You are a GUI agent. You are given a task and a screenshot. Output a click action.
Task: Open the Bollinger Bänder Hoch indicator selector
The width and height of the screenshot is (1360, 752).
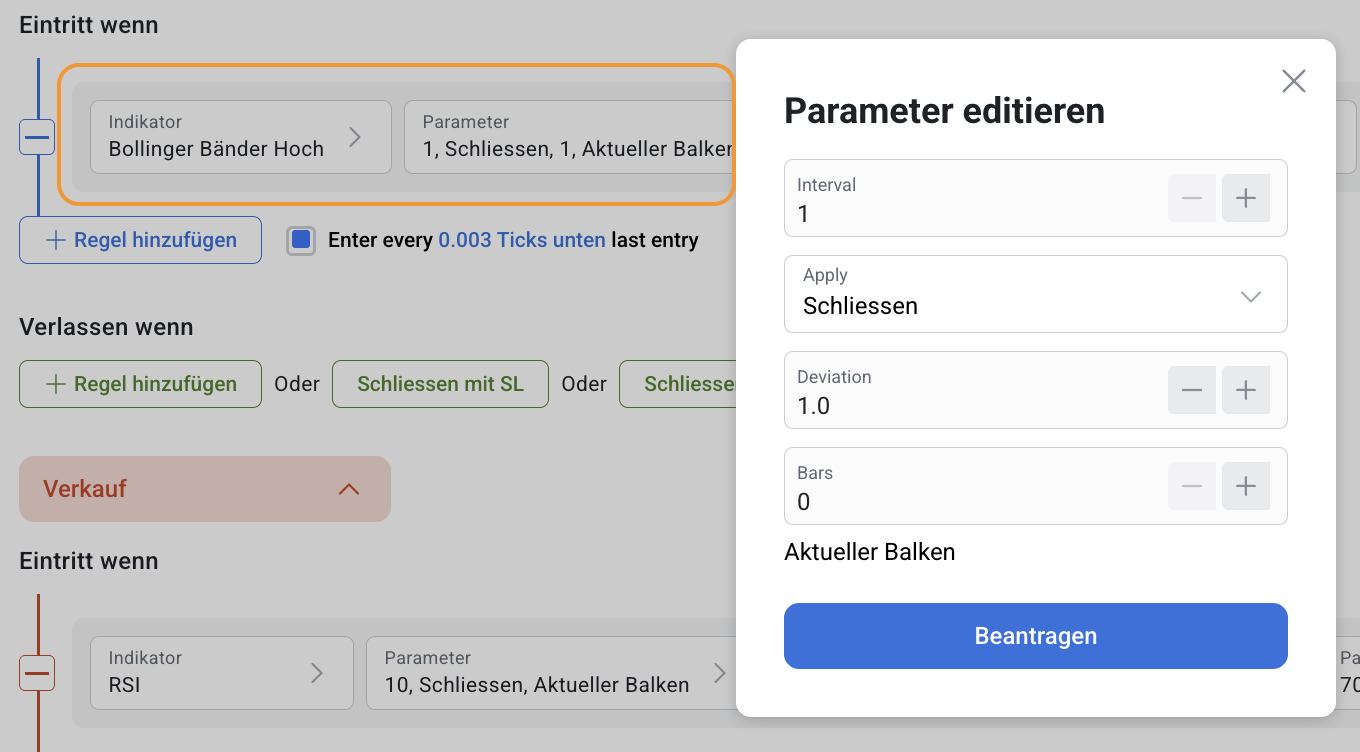(241, 137)
